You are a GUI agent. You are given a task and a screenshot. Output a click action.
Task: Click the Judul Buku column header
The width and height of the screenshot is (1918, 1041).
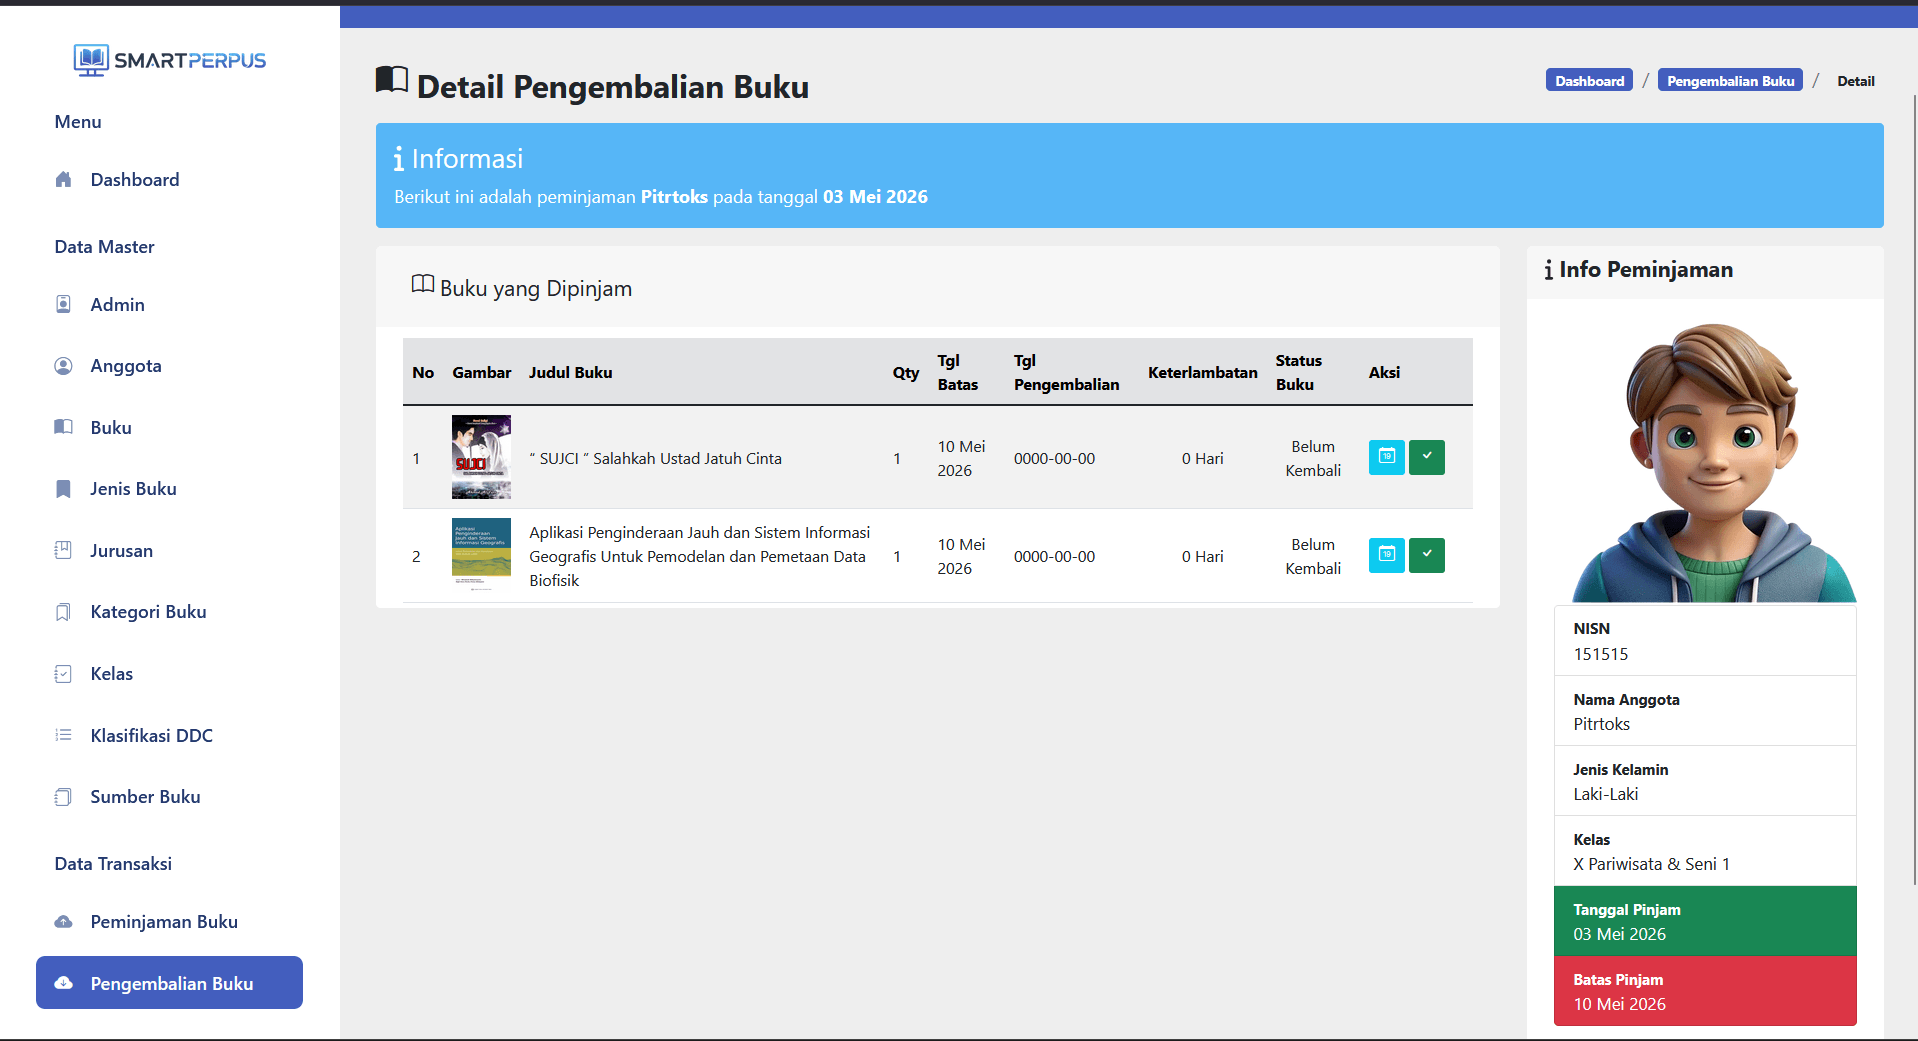click(x=570, y=372)
